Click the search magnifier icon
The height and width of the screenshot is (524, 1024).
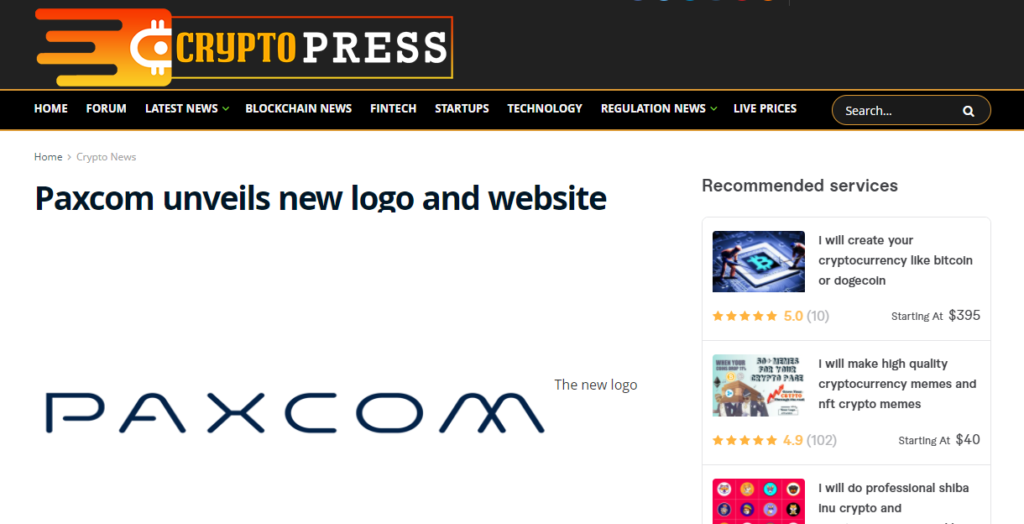pyautogui.click(x=968, y=111)
